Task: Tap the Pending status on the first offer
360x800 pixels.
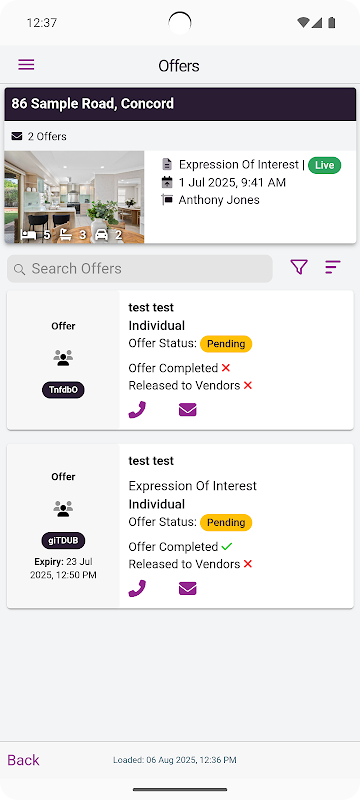Action: [x=226, y=344]
